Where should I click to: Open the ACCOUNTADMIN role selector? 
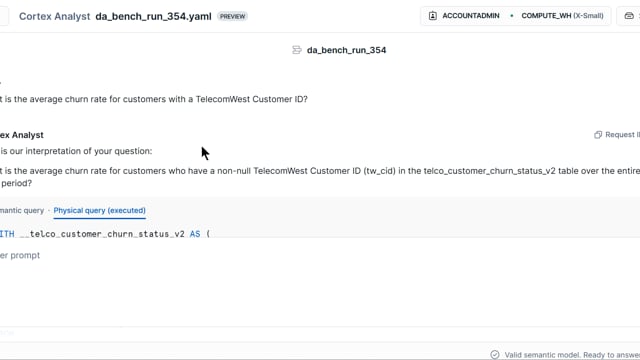coord(464,16)
